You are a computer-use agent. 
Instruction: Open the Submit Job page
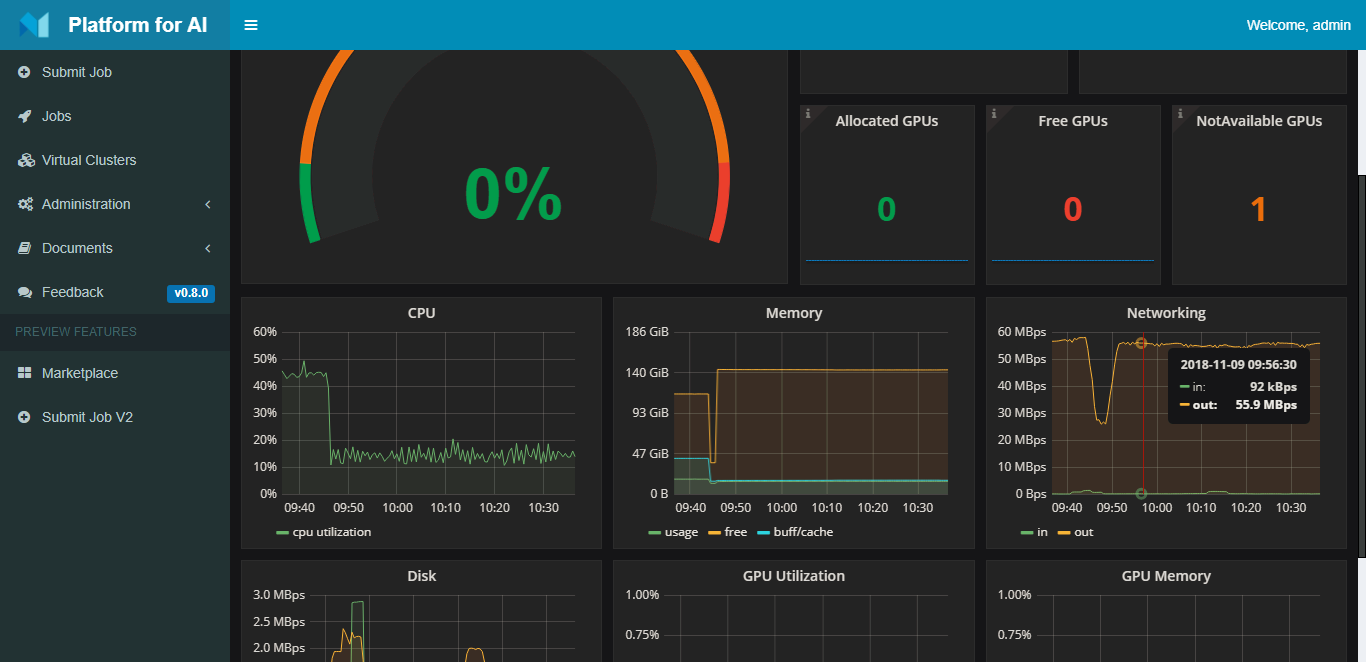tap(115, 72)
